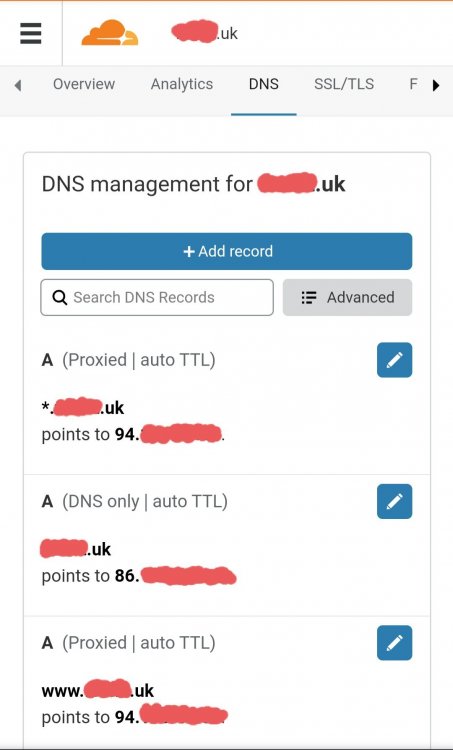453x750 pixels.
Task: Go to the SSL/TLS tab
Action: tap(344, 84)
